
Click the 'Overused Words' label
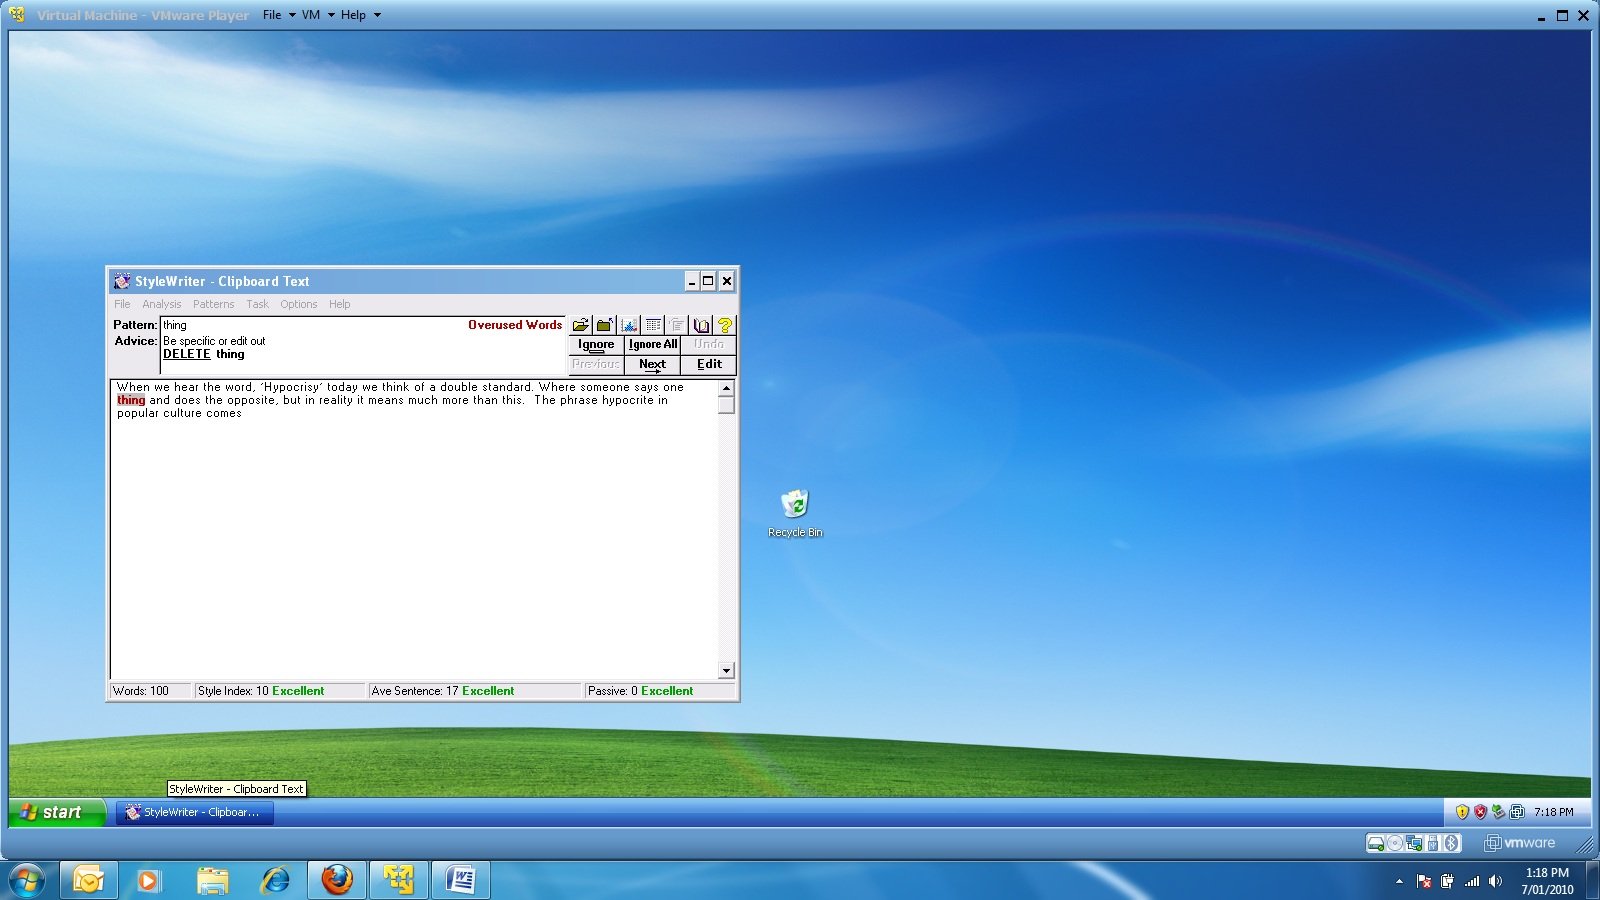(515, 325)
